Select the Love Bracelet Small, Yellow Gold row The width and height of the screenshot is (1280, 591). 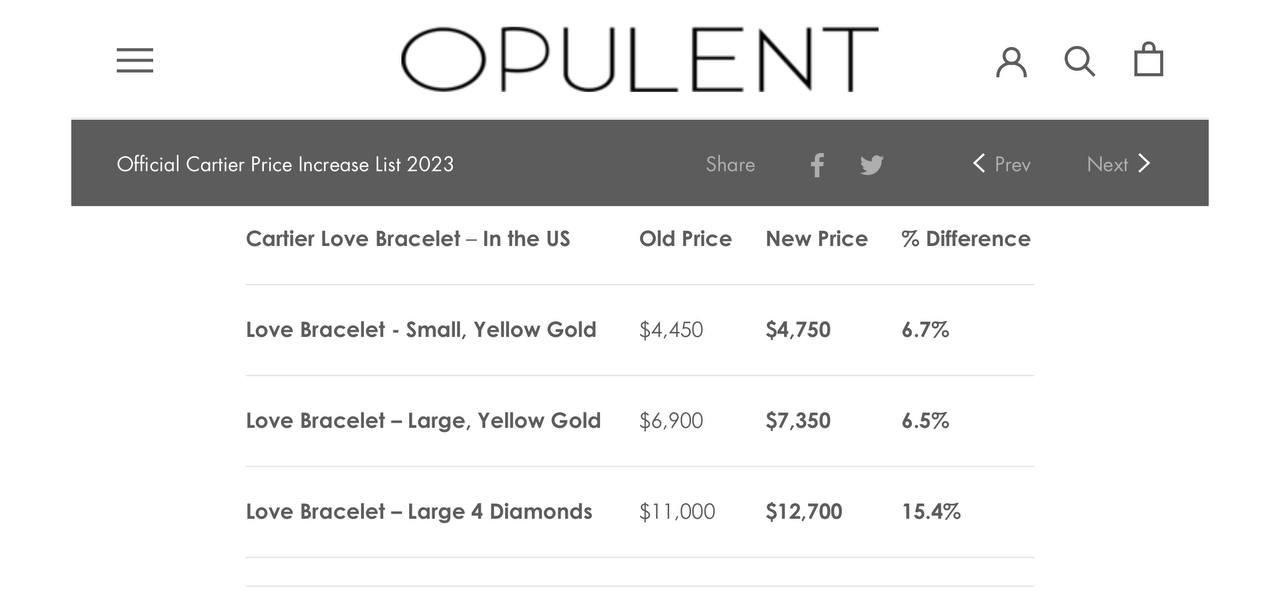pos(421,330)
